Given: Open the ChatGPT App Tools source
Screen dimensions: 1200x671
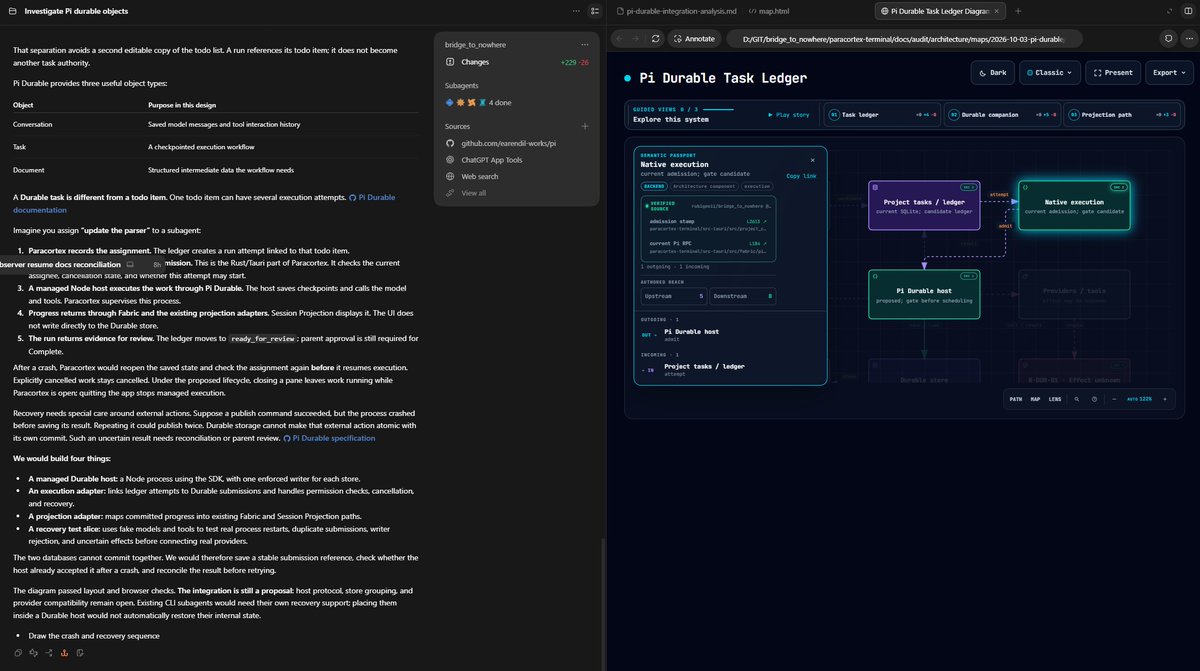Looking at the screenshot, I should [515, 160].
